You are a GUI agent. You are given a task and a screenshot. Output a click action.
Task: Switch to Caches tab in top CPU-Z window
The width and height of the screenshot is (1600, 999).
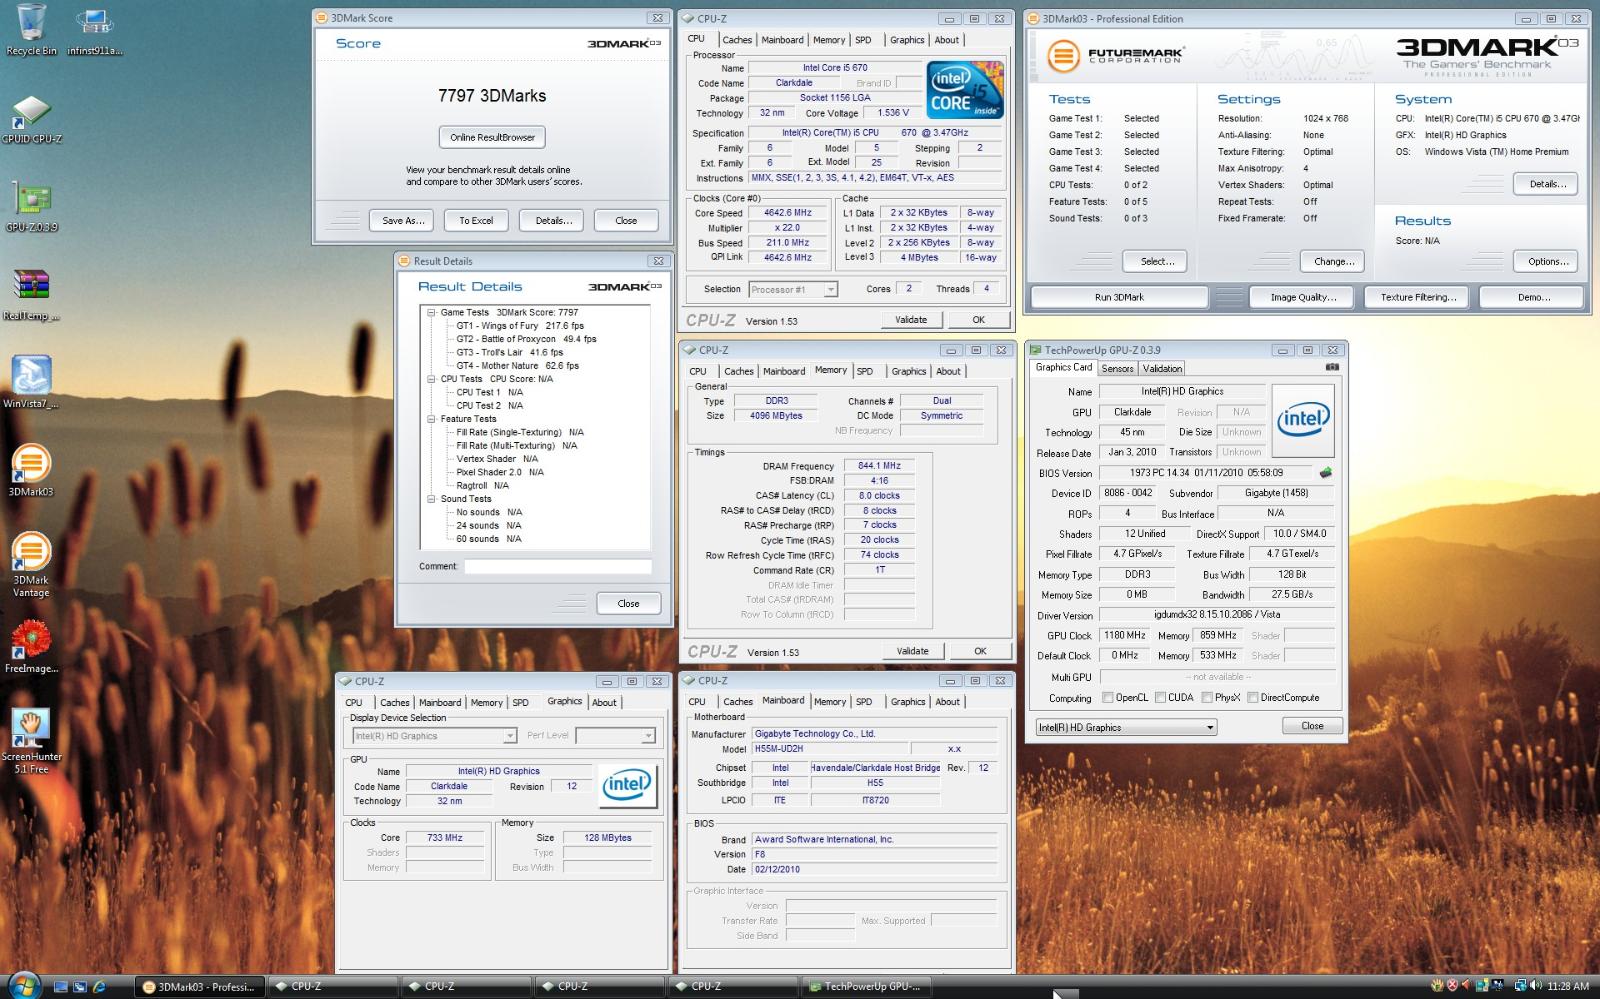pos(737,40)
